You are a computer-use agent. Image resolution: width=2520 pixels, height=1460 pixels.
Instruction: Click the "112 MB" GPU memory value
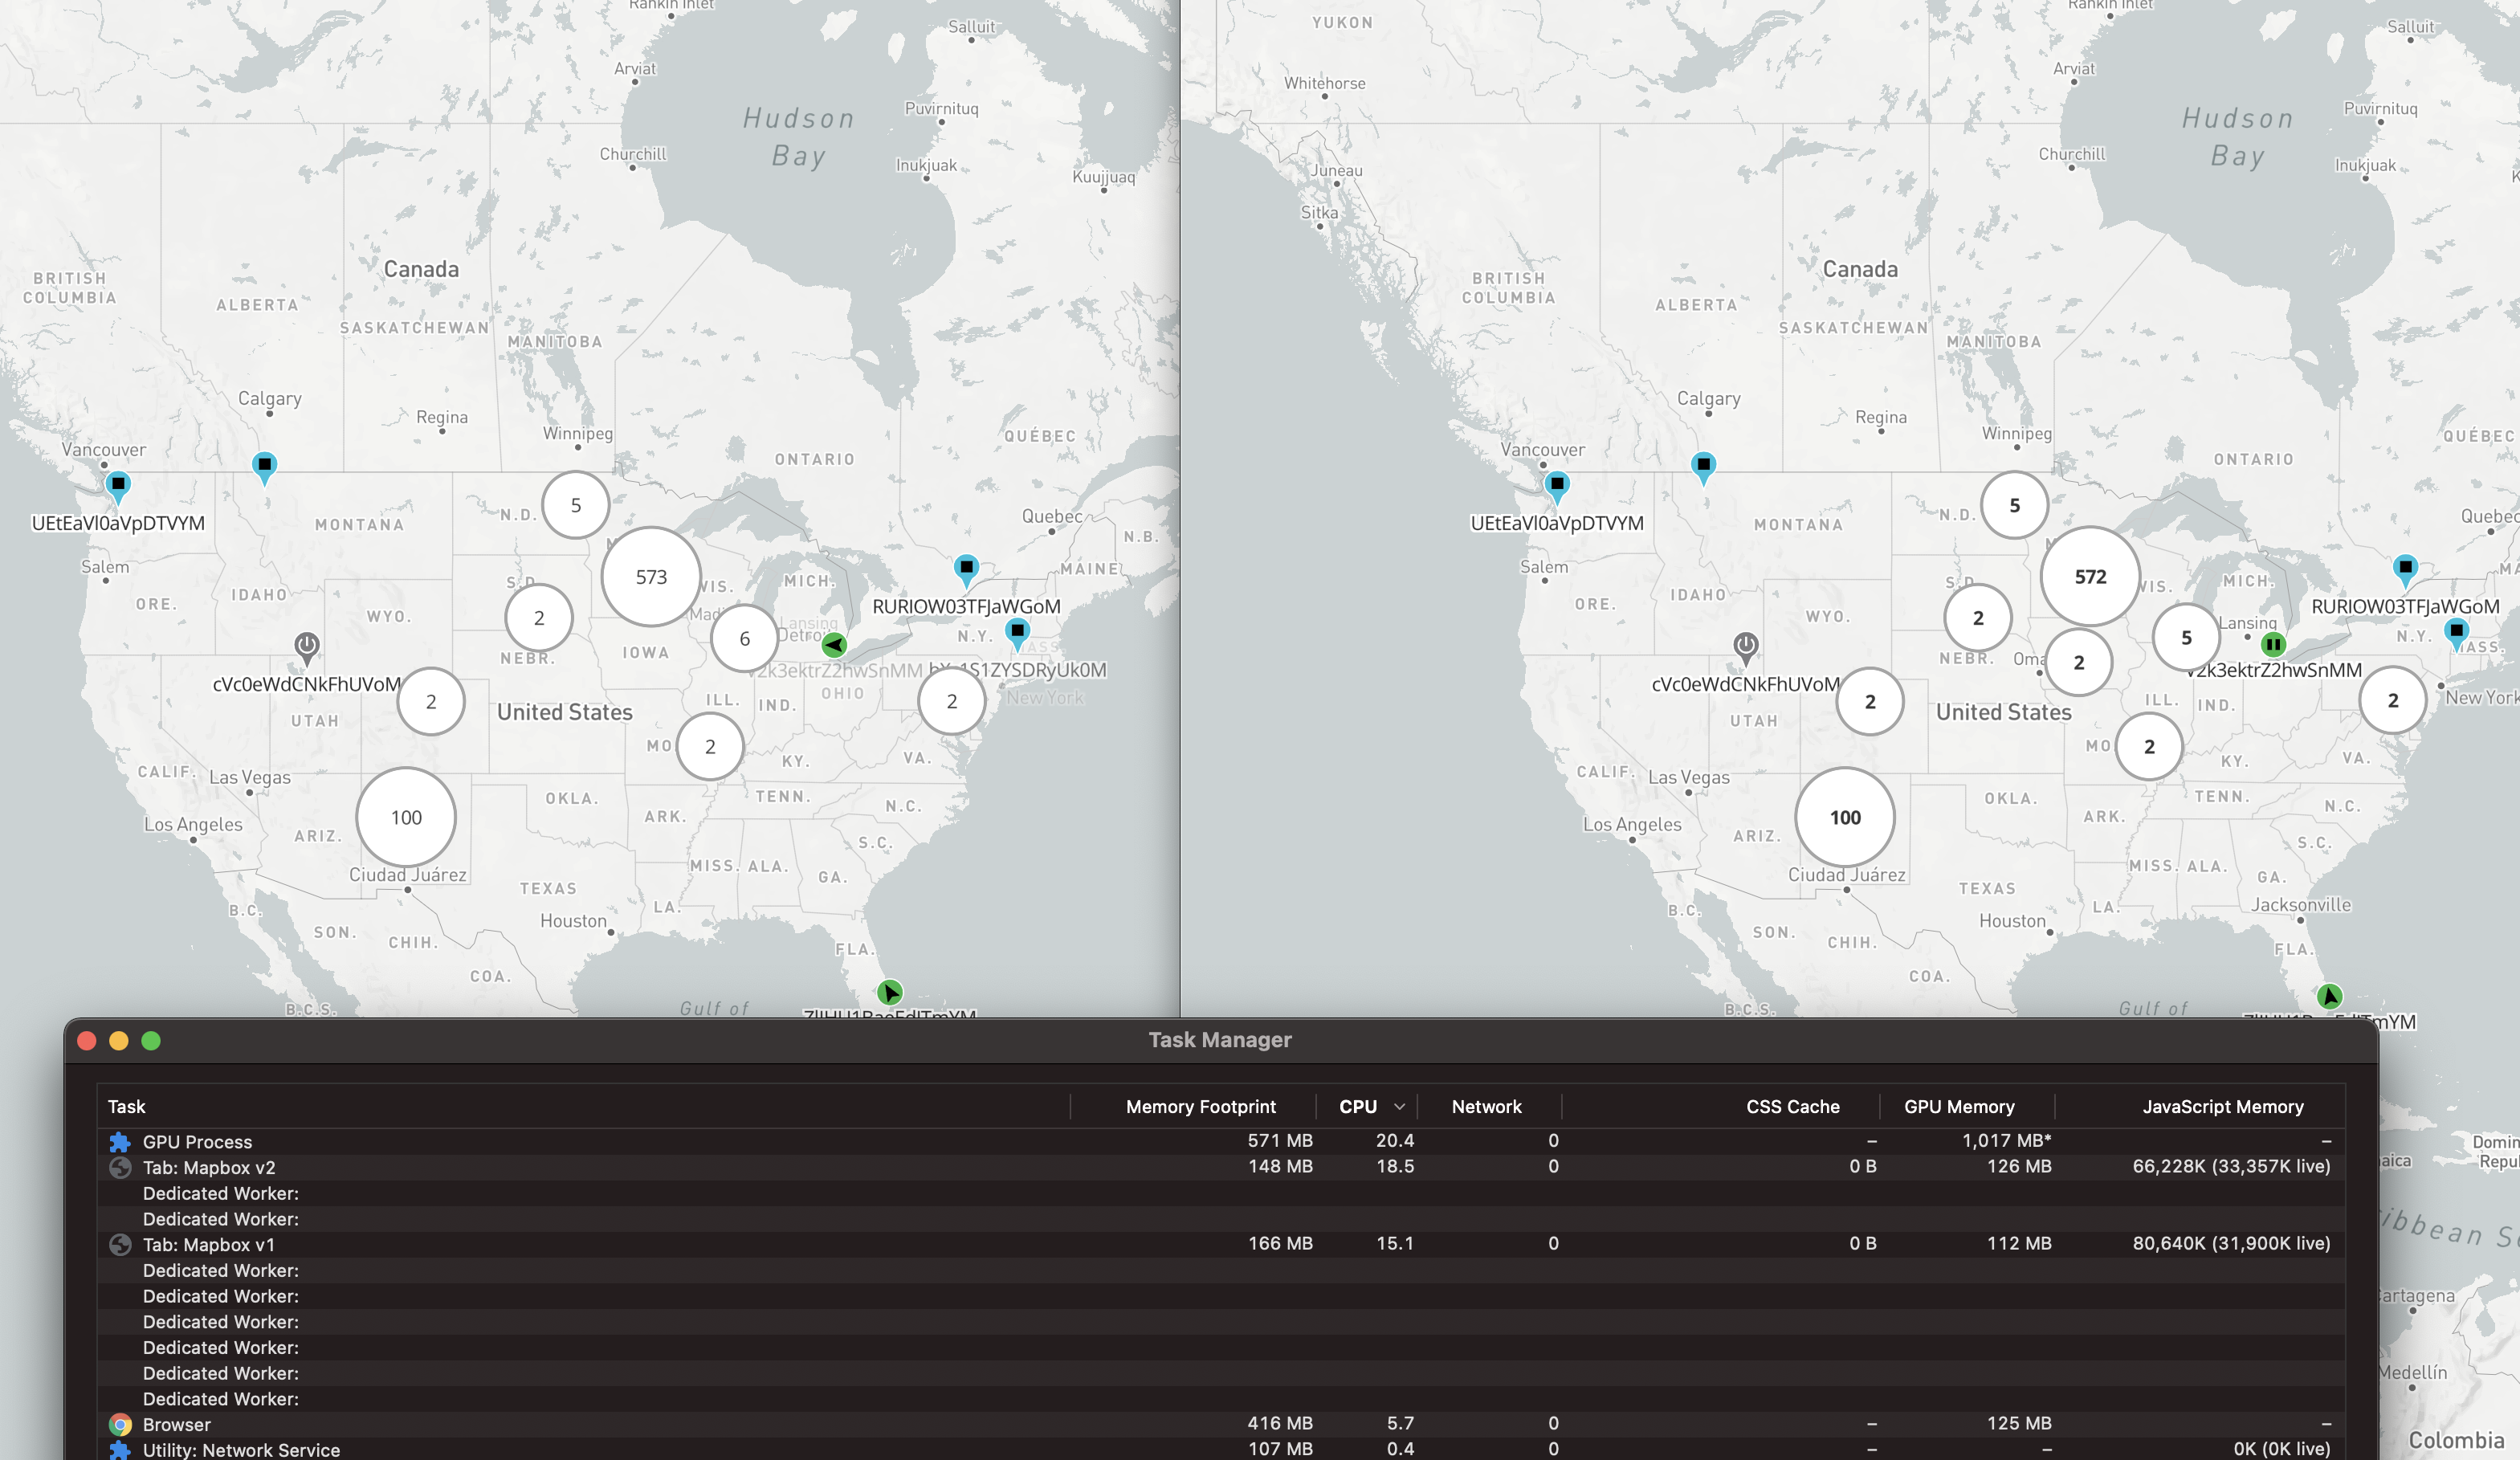[x=2019, y=1244]
